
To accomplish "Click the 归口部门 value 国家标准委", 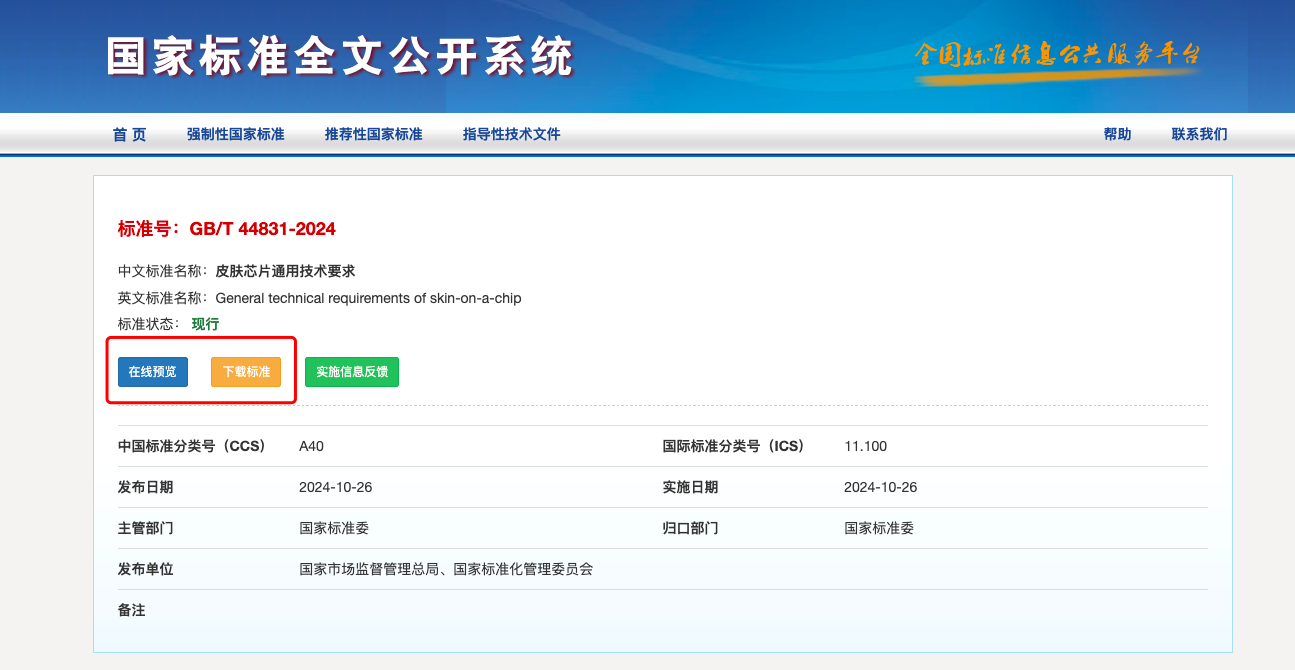I will click(879, 528).
